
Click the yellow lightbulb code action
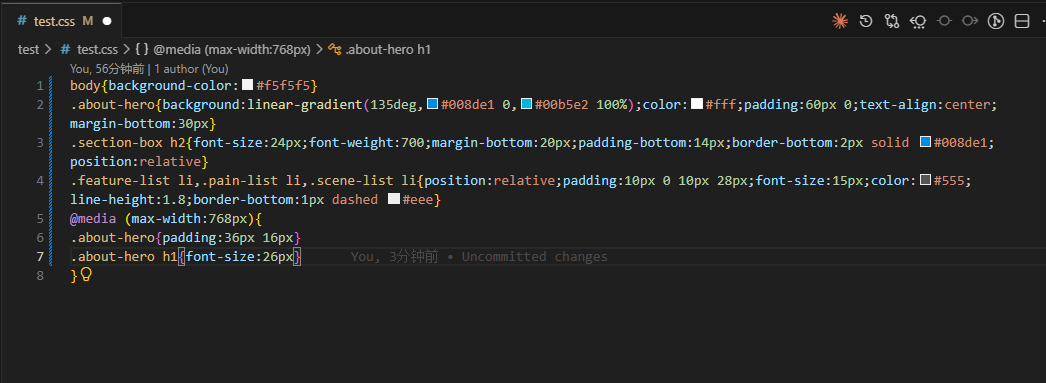85,274
